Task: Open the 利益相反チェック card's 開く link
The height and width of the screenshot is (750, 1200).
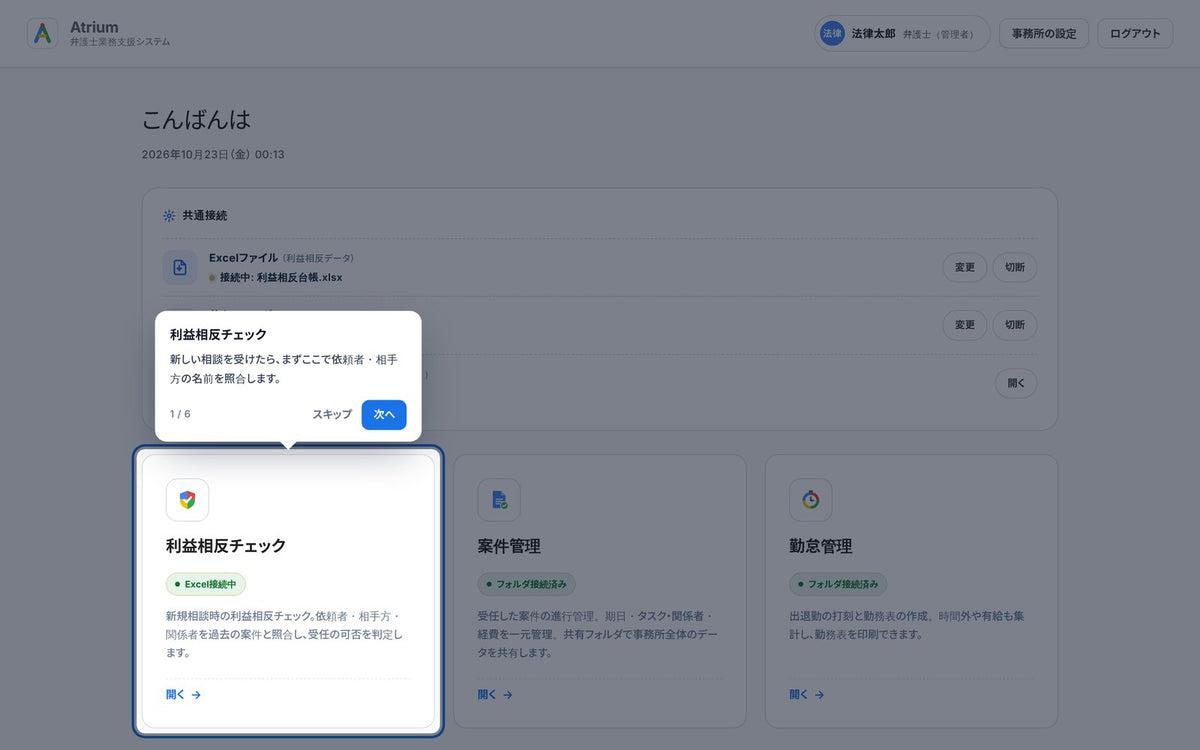Action: [184, 694]
